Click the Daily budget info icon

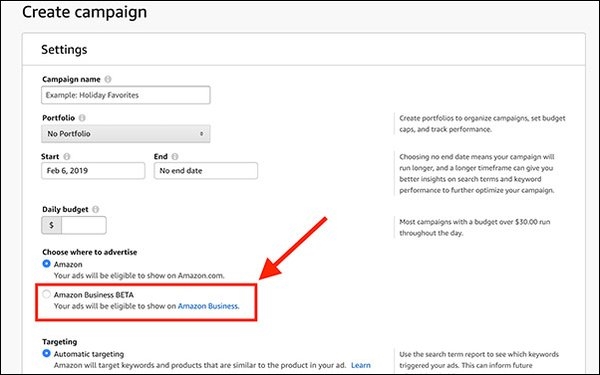coord(96,209)
